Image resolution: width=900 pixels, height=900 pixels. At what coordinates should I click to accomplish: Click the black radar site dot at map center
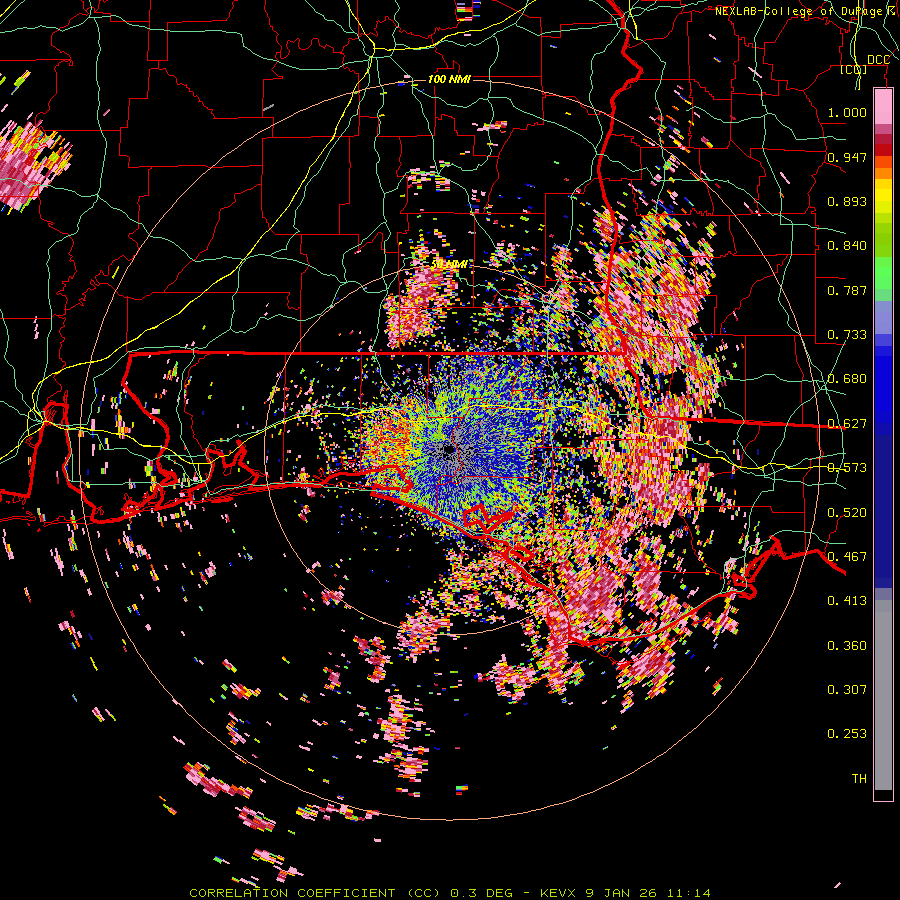[x=448, y=451]
